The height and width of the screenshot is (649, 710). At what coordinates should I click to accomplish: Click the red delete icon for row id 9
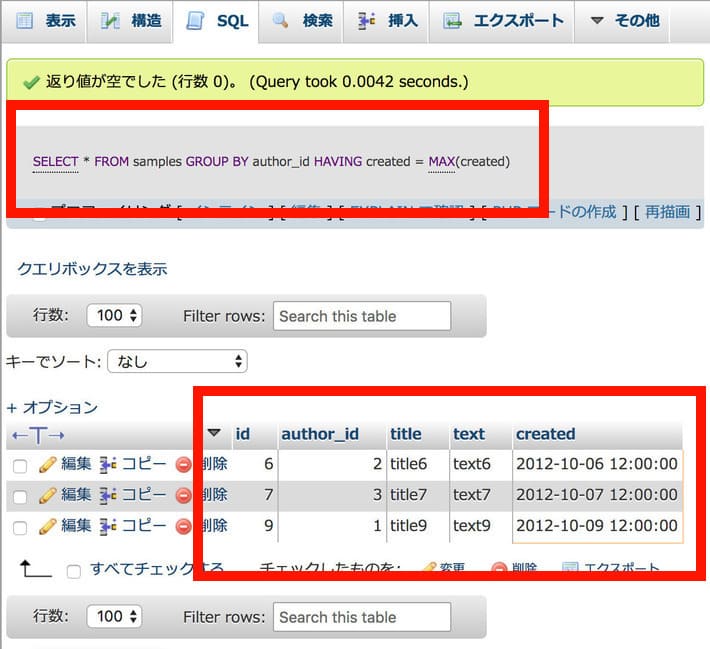[x=183, y=526]
